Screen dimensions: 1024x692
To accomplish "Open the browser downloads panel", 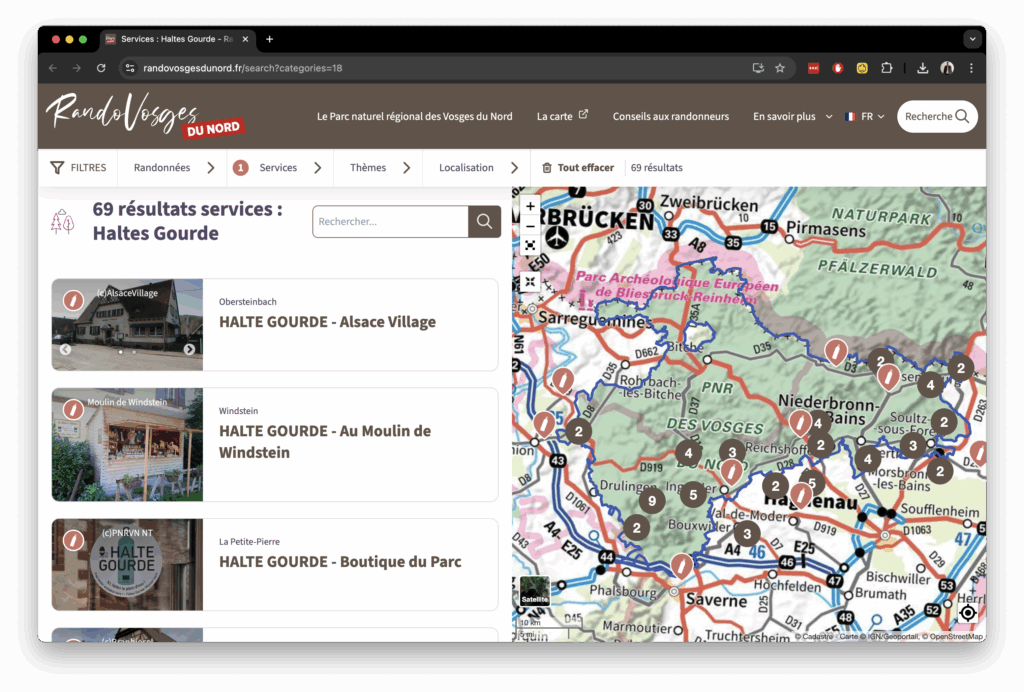I will point(923,68).
